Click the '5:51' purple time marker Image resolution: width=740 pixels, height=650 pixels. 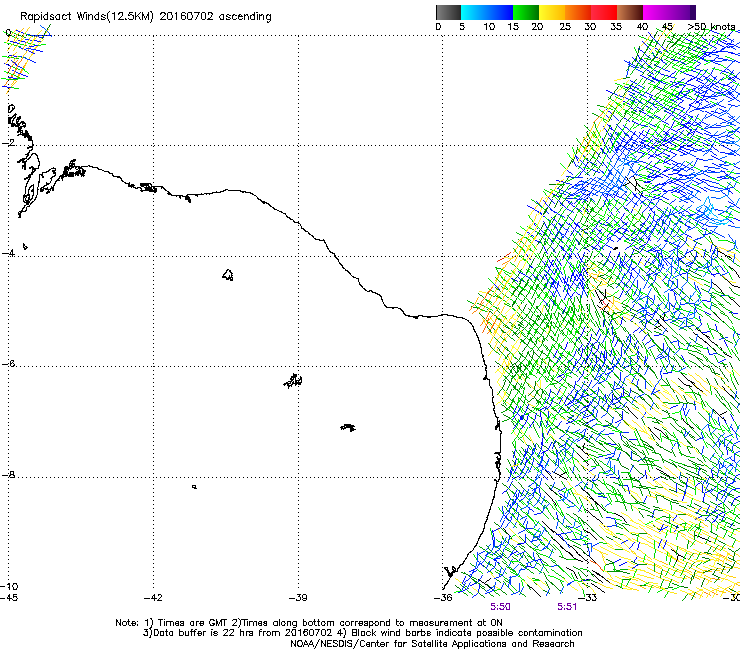click(567, 607)
